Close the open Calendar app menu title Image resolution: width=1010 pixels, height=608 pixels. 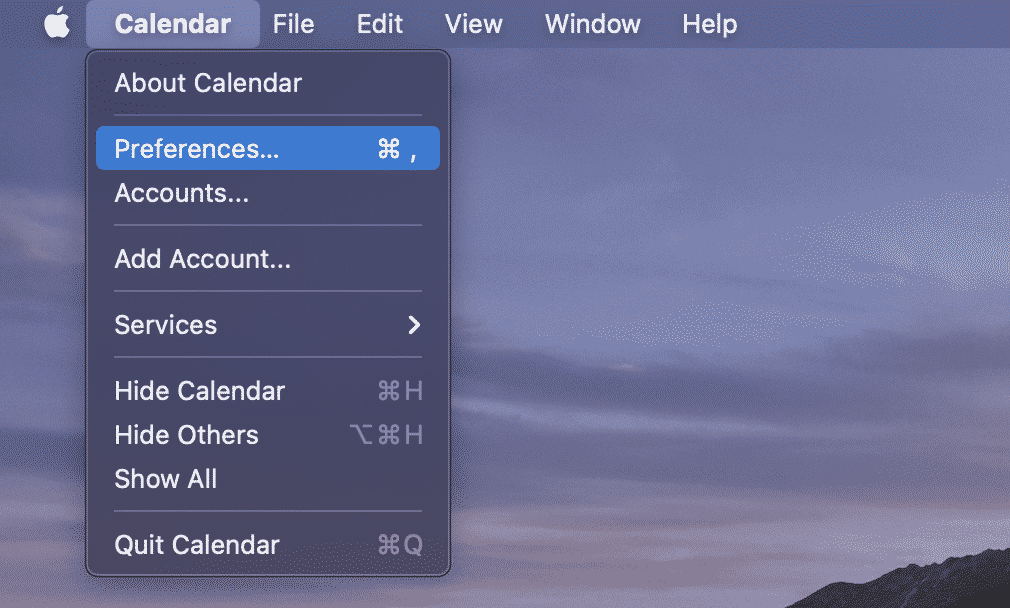tap(173, 24)
